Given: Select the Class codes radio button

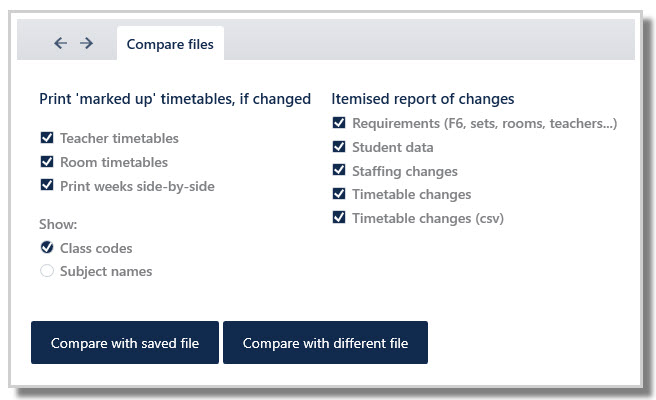Looking at the screenshot, I should click(47, 247).
